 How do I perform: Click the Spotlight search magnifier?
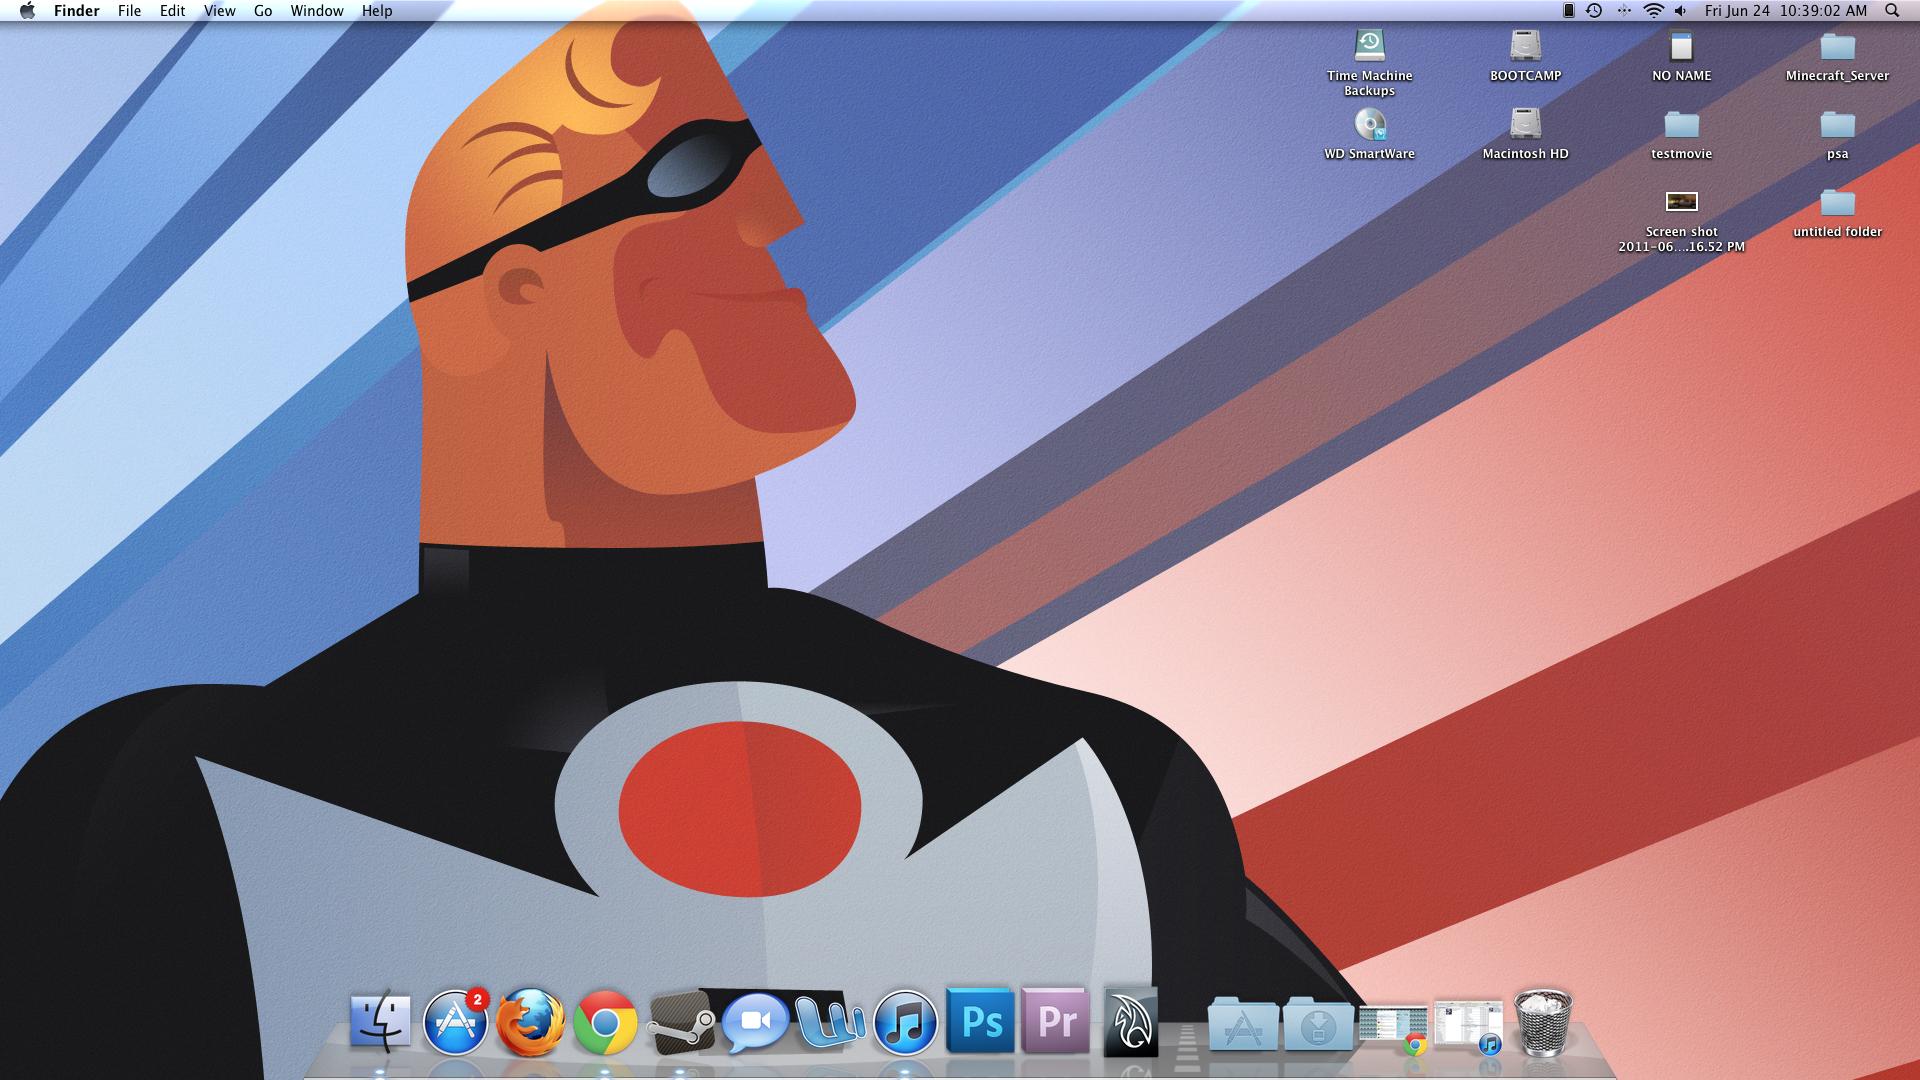1891,11
